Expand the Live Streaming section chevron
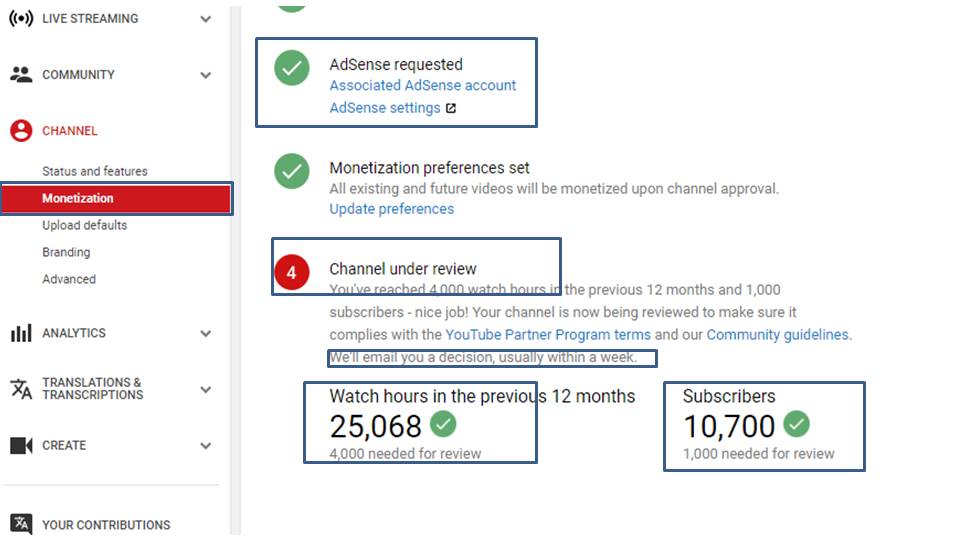Image resolution: width=960 pixels, height=540 pixels. [x=206, y=19]
